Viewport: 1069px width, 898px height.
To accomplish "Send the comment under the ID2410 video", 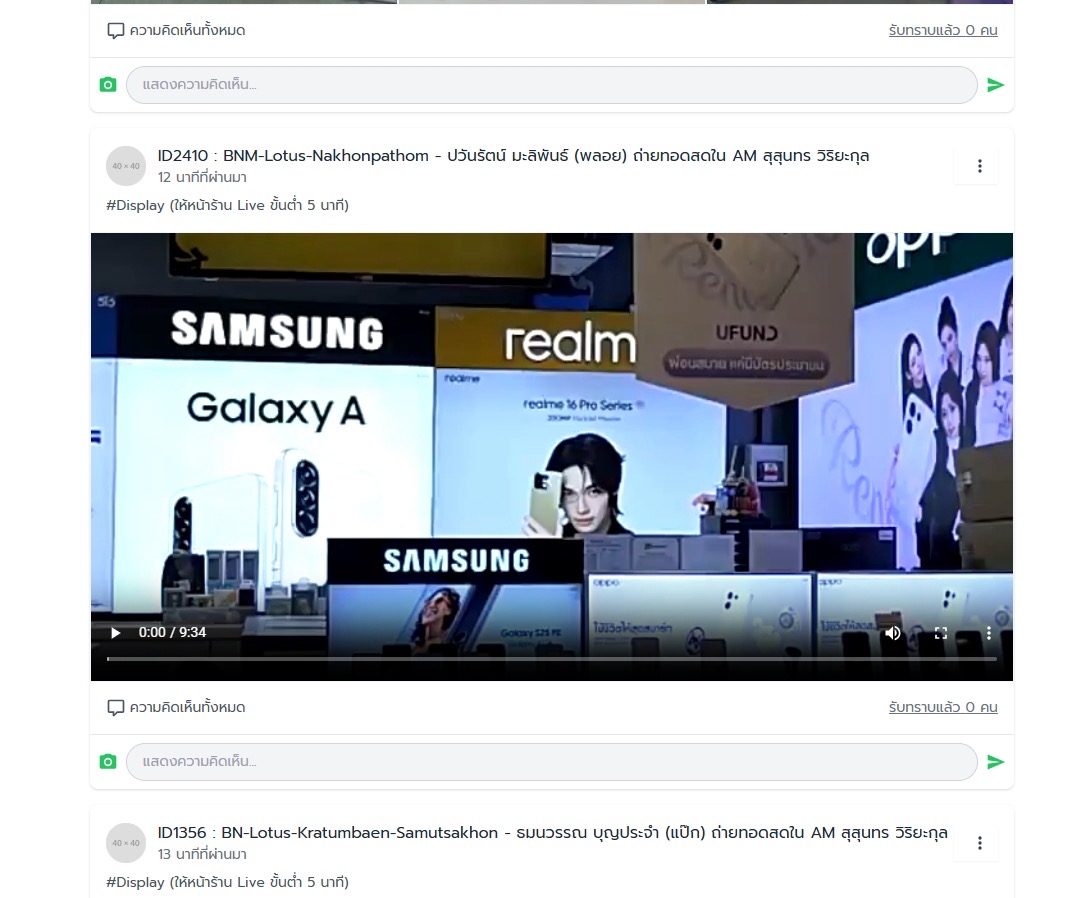I will click(x=995, y=762).
